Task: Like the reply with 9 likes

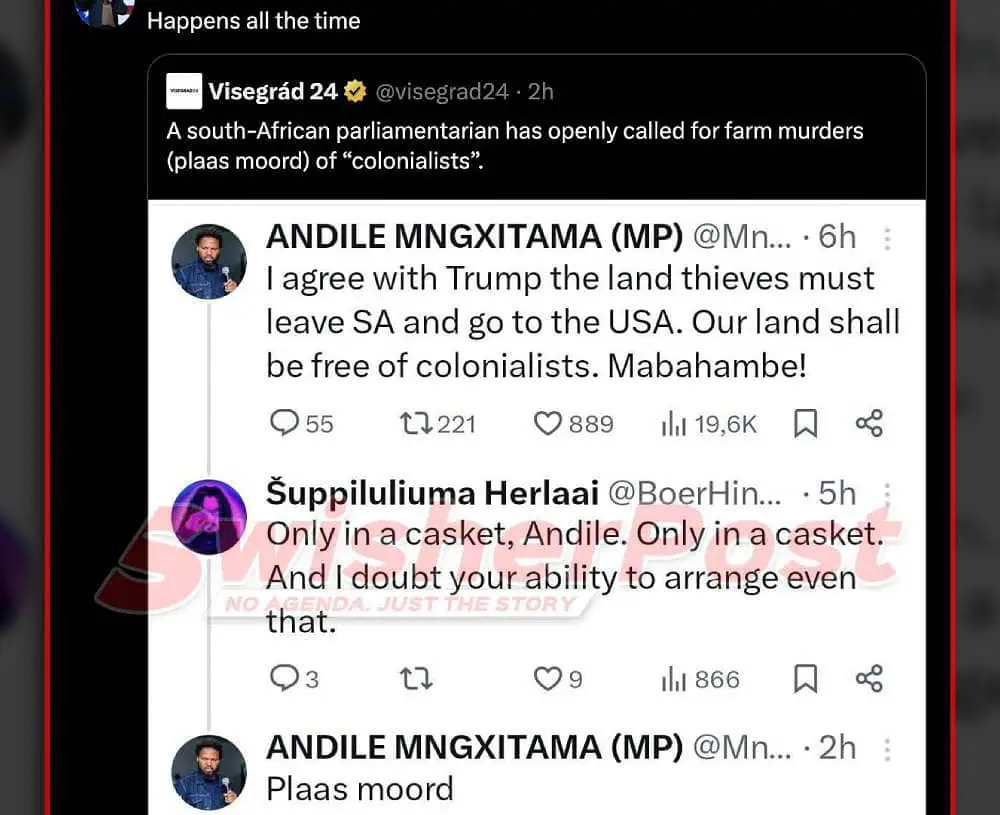Action: [548, 680]
